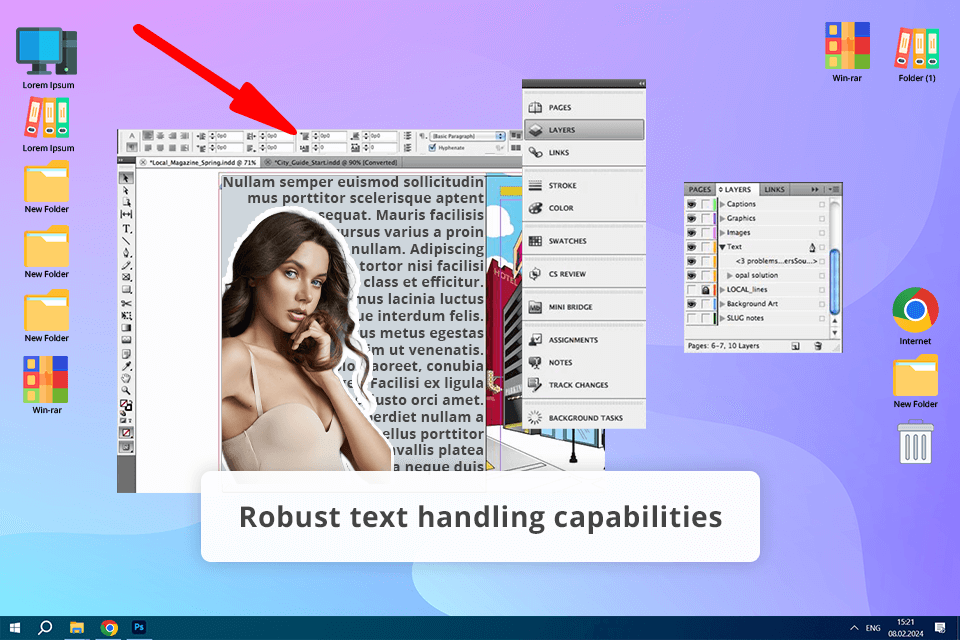Switch to City_Guide_Start.indd document tab

(x=332, y=162)
